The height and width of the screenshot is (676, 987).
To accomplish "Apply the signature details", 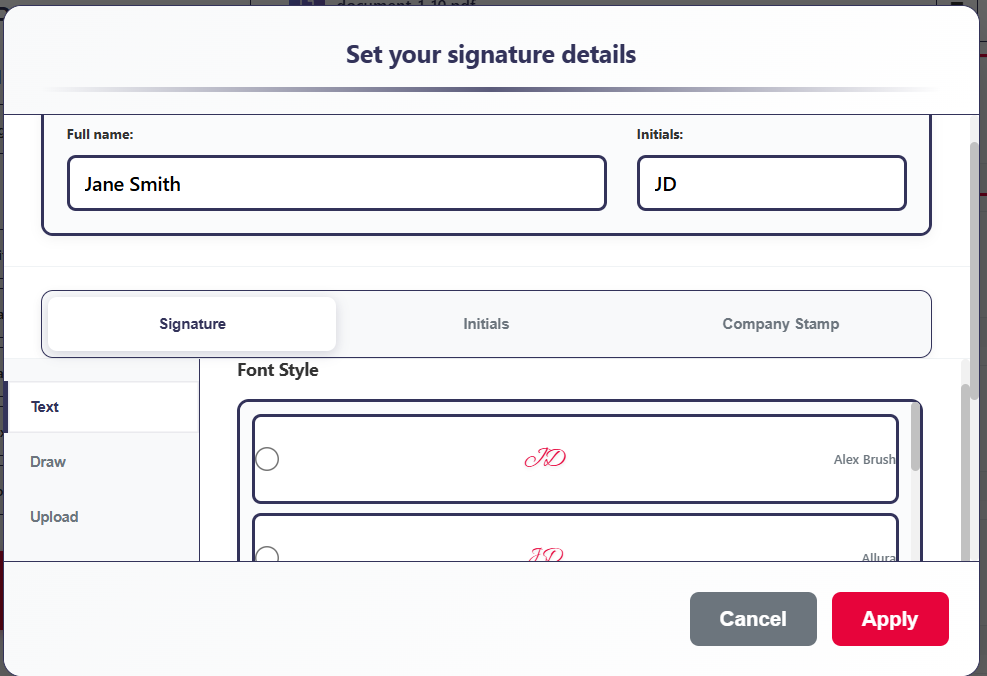I will point(889,619).
